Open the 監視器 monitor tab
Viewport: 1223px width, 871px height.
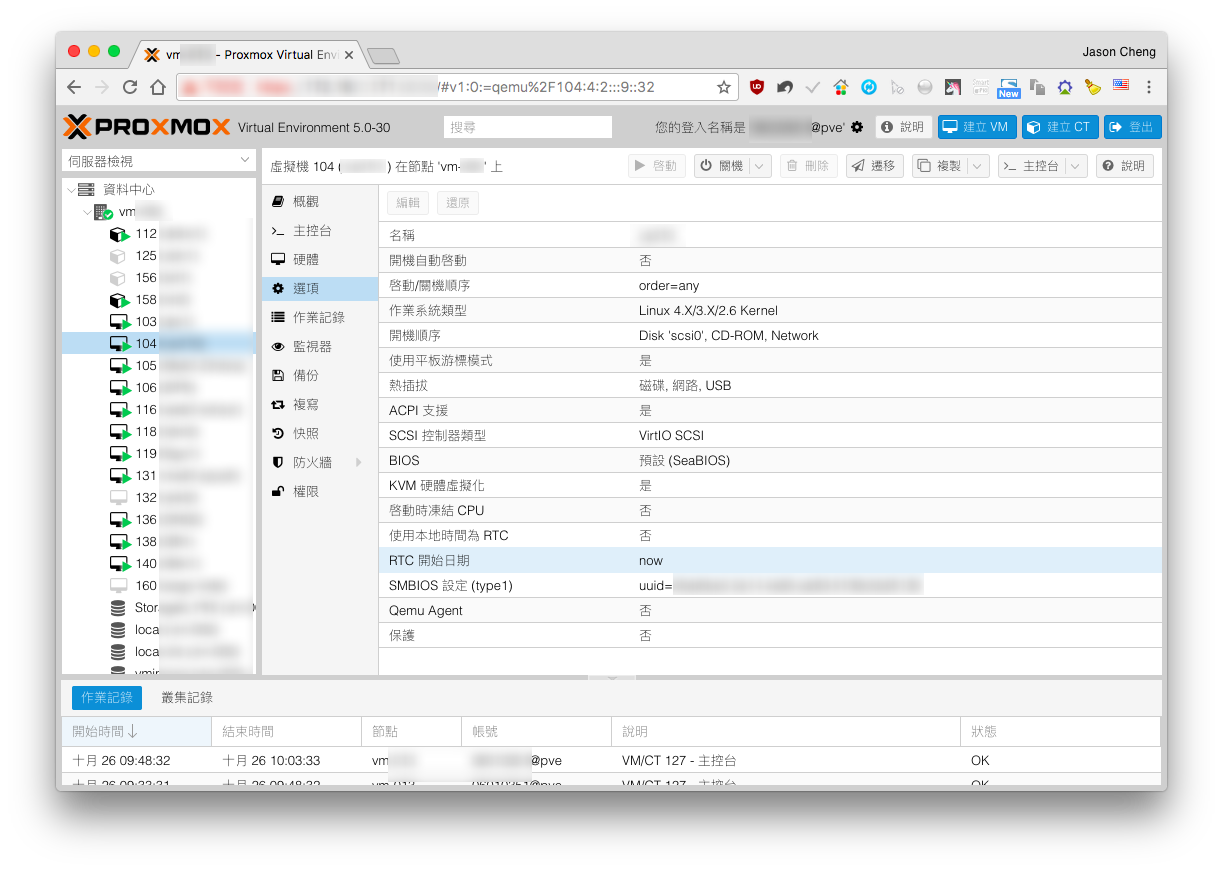point(320,346)
